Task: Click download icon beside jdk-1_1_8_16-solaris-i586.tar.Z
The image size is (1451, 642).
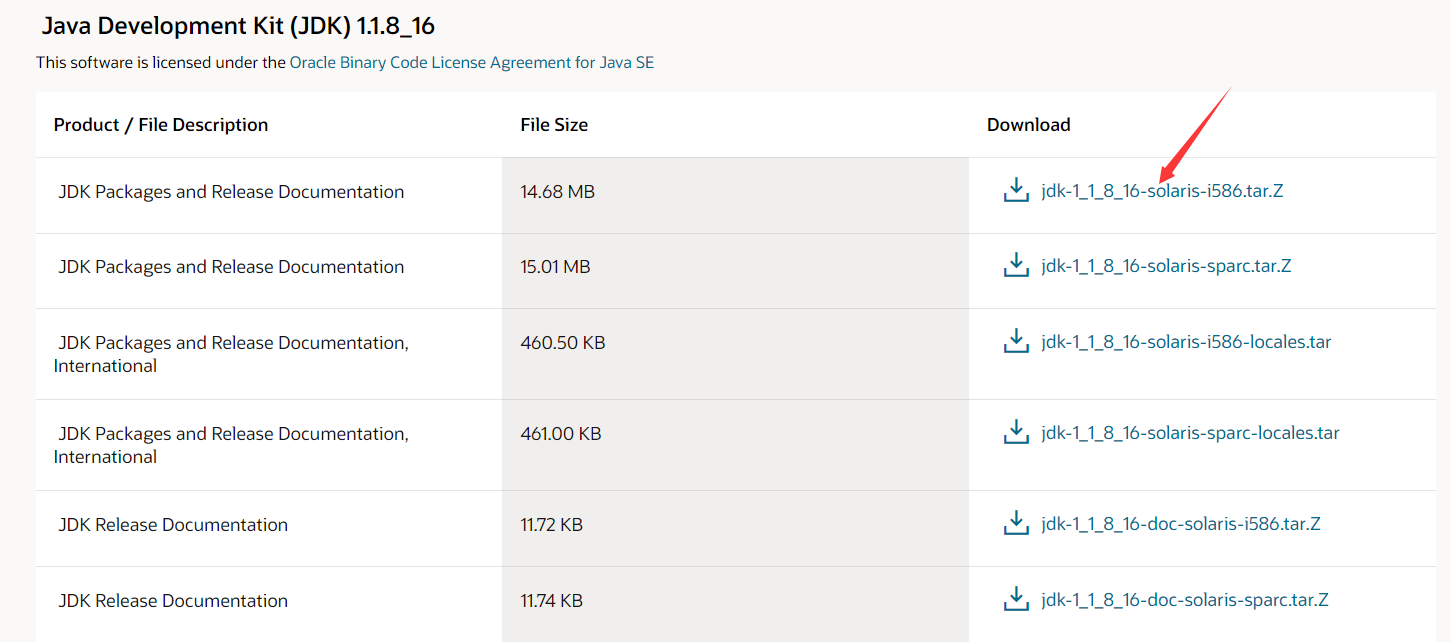Action: coord(1016,190)
